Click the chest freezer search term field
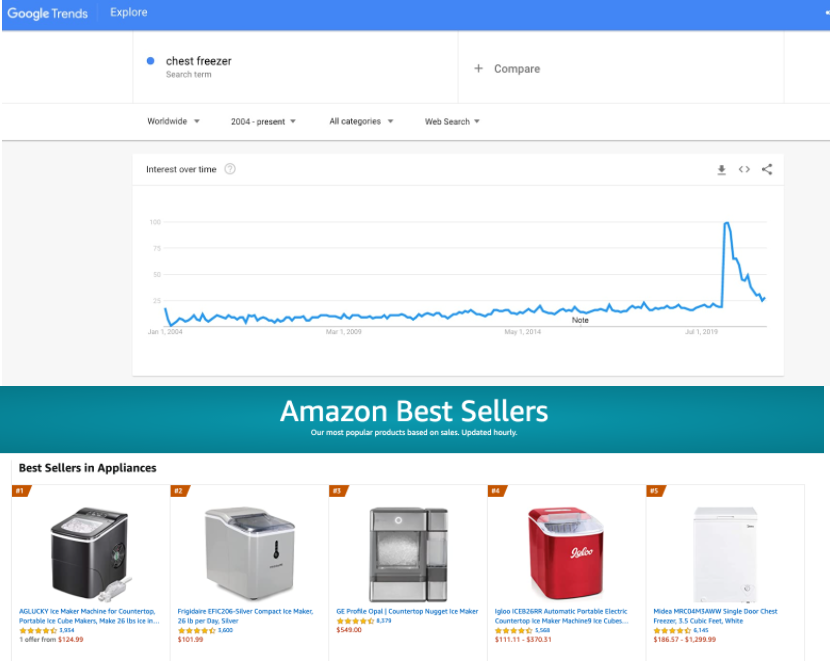Image resolution: width=830 pixels, height=664 pixels. [295, 67]
